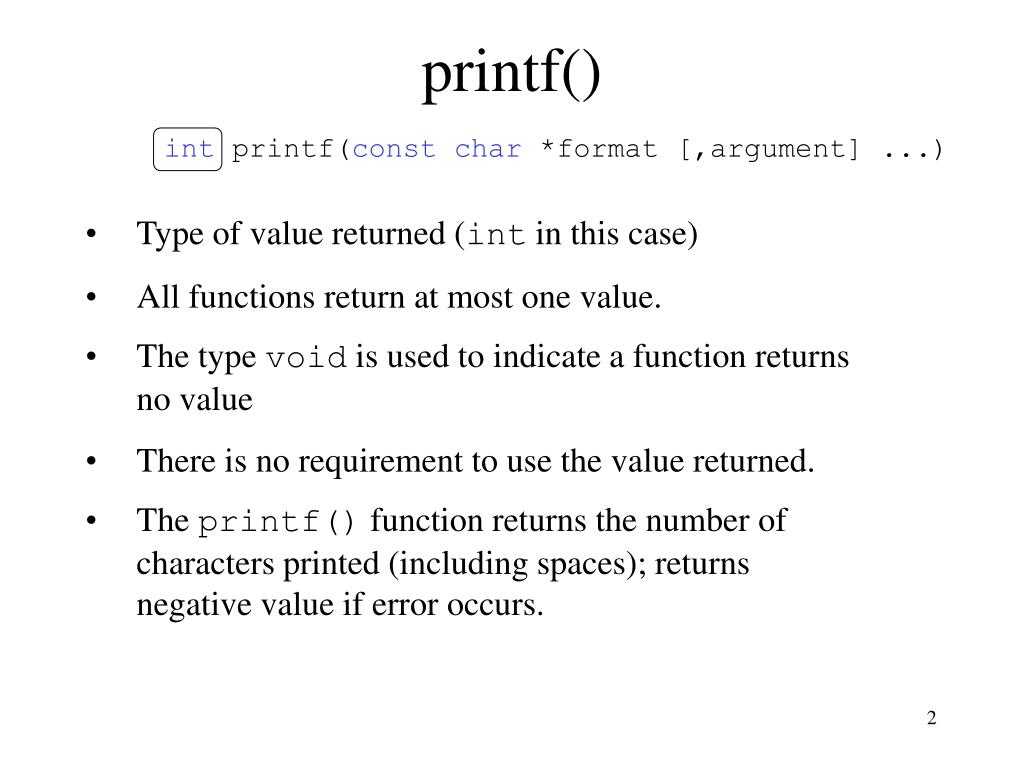Click the blue char keyword
1024x768 pixels.
click(488, 150)
